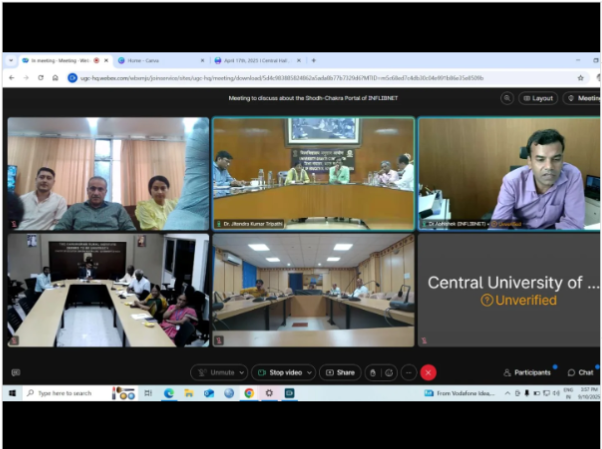Open the Chat panel
The image size is (602, 449).
tap(581, 372)
